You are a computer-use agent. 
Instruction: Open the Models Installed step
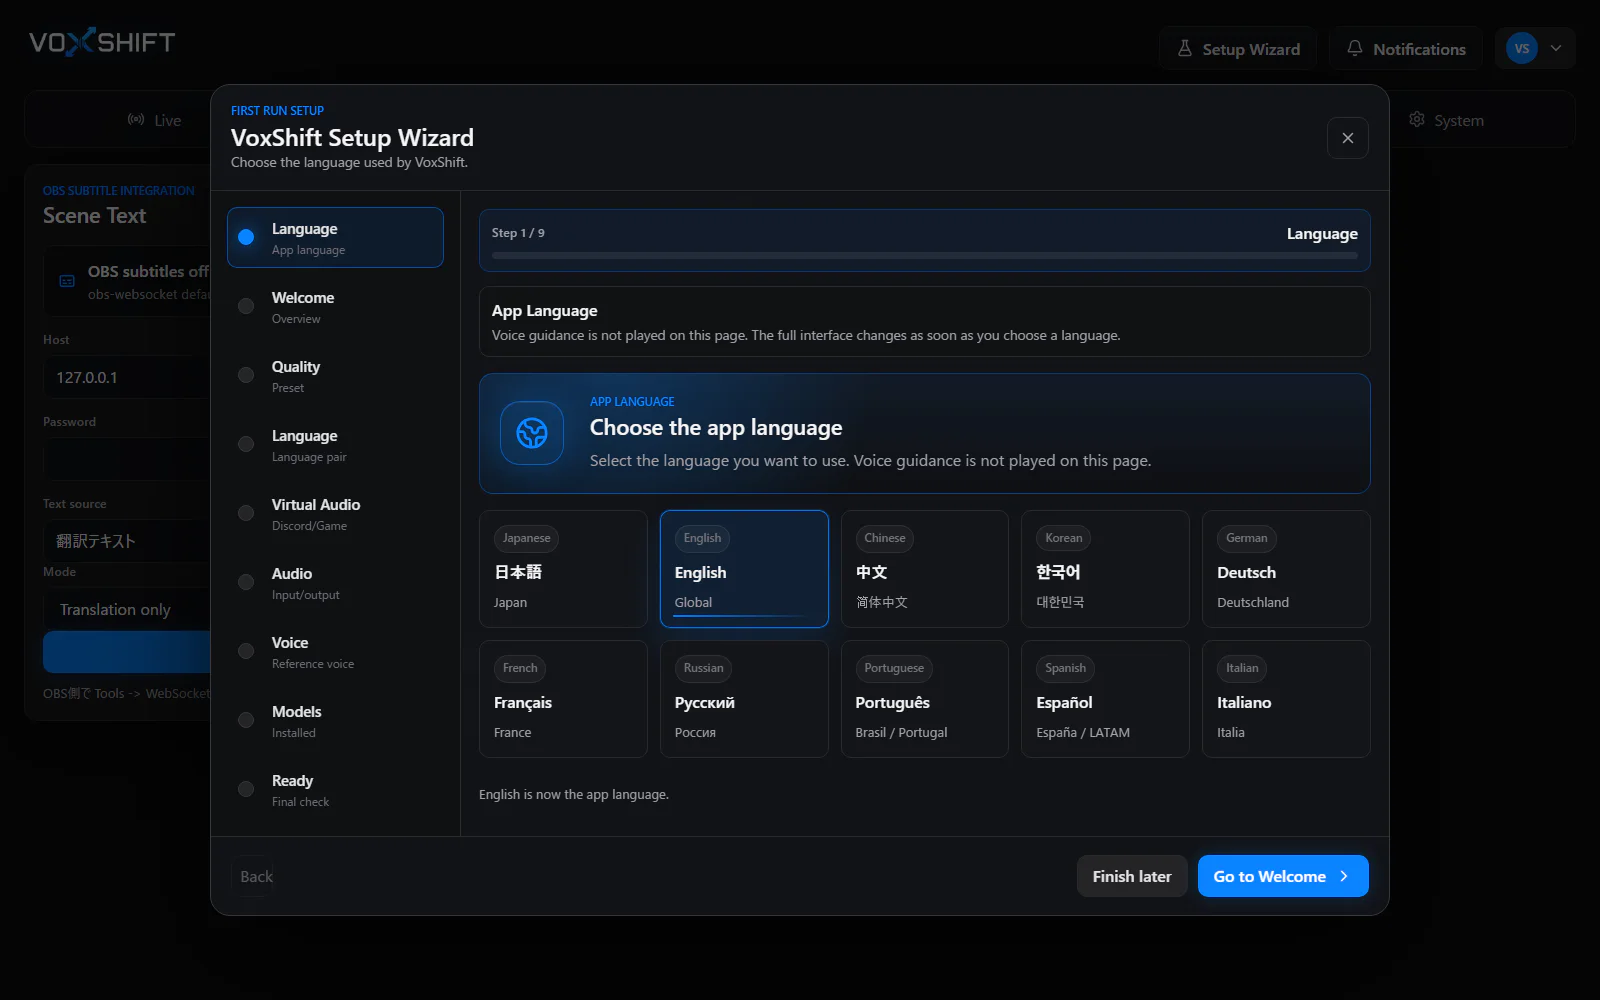(x=335, y=721)
